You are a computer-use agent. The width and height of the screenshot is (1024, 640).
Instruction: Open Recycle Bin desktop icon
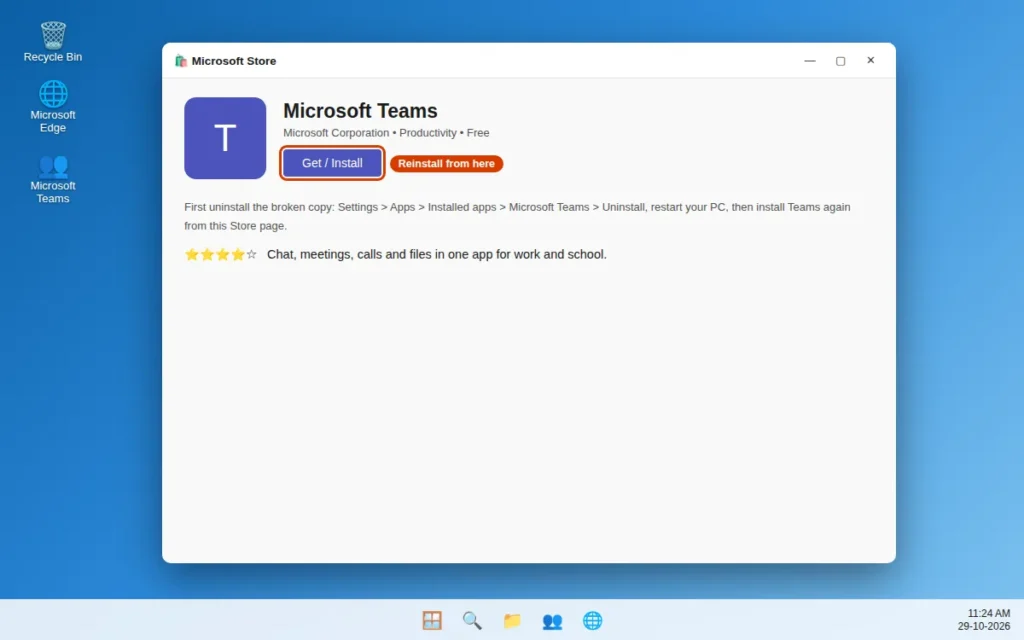[x=53, y=42]
